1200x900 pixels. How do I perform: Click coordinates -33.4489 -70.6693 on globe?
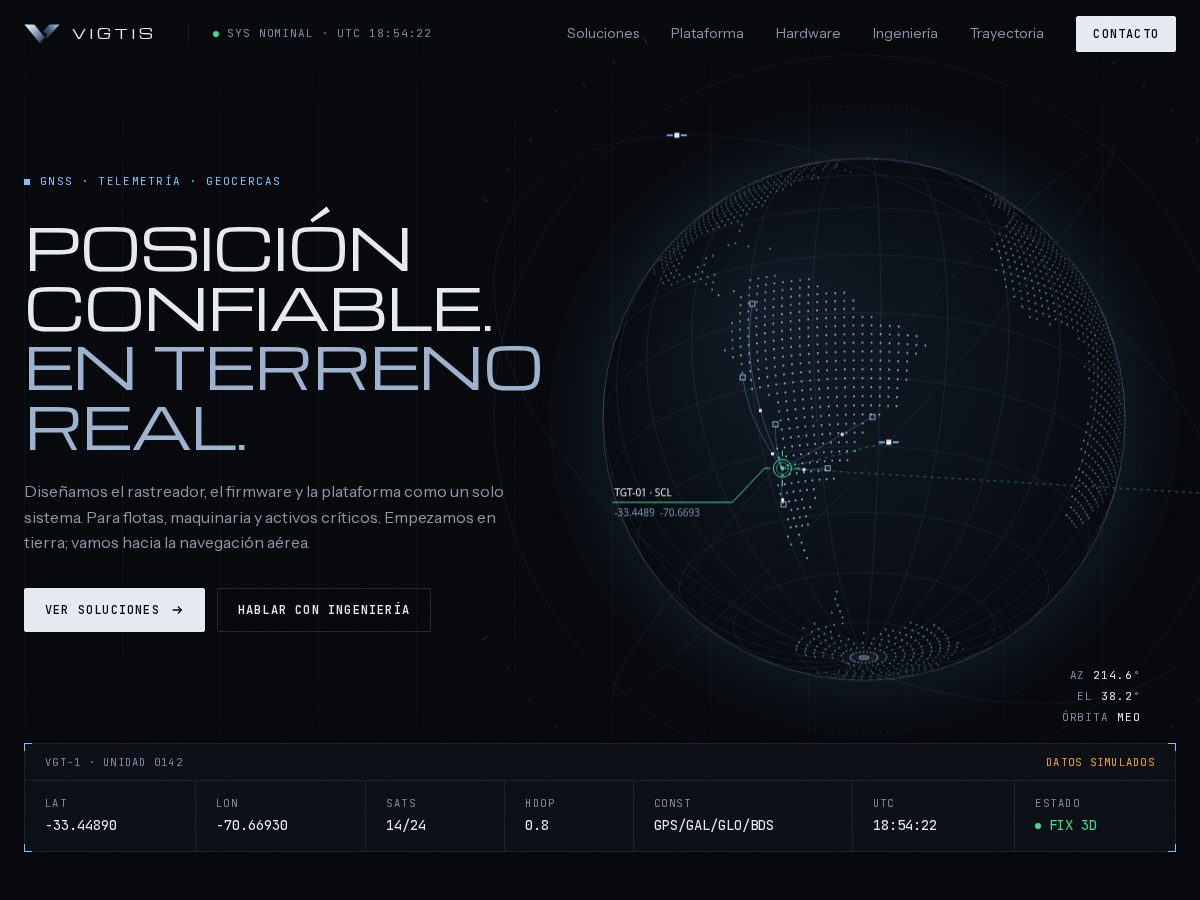pos(657,513)
